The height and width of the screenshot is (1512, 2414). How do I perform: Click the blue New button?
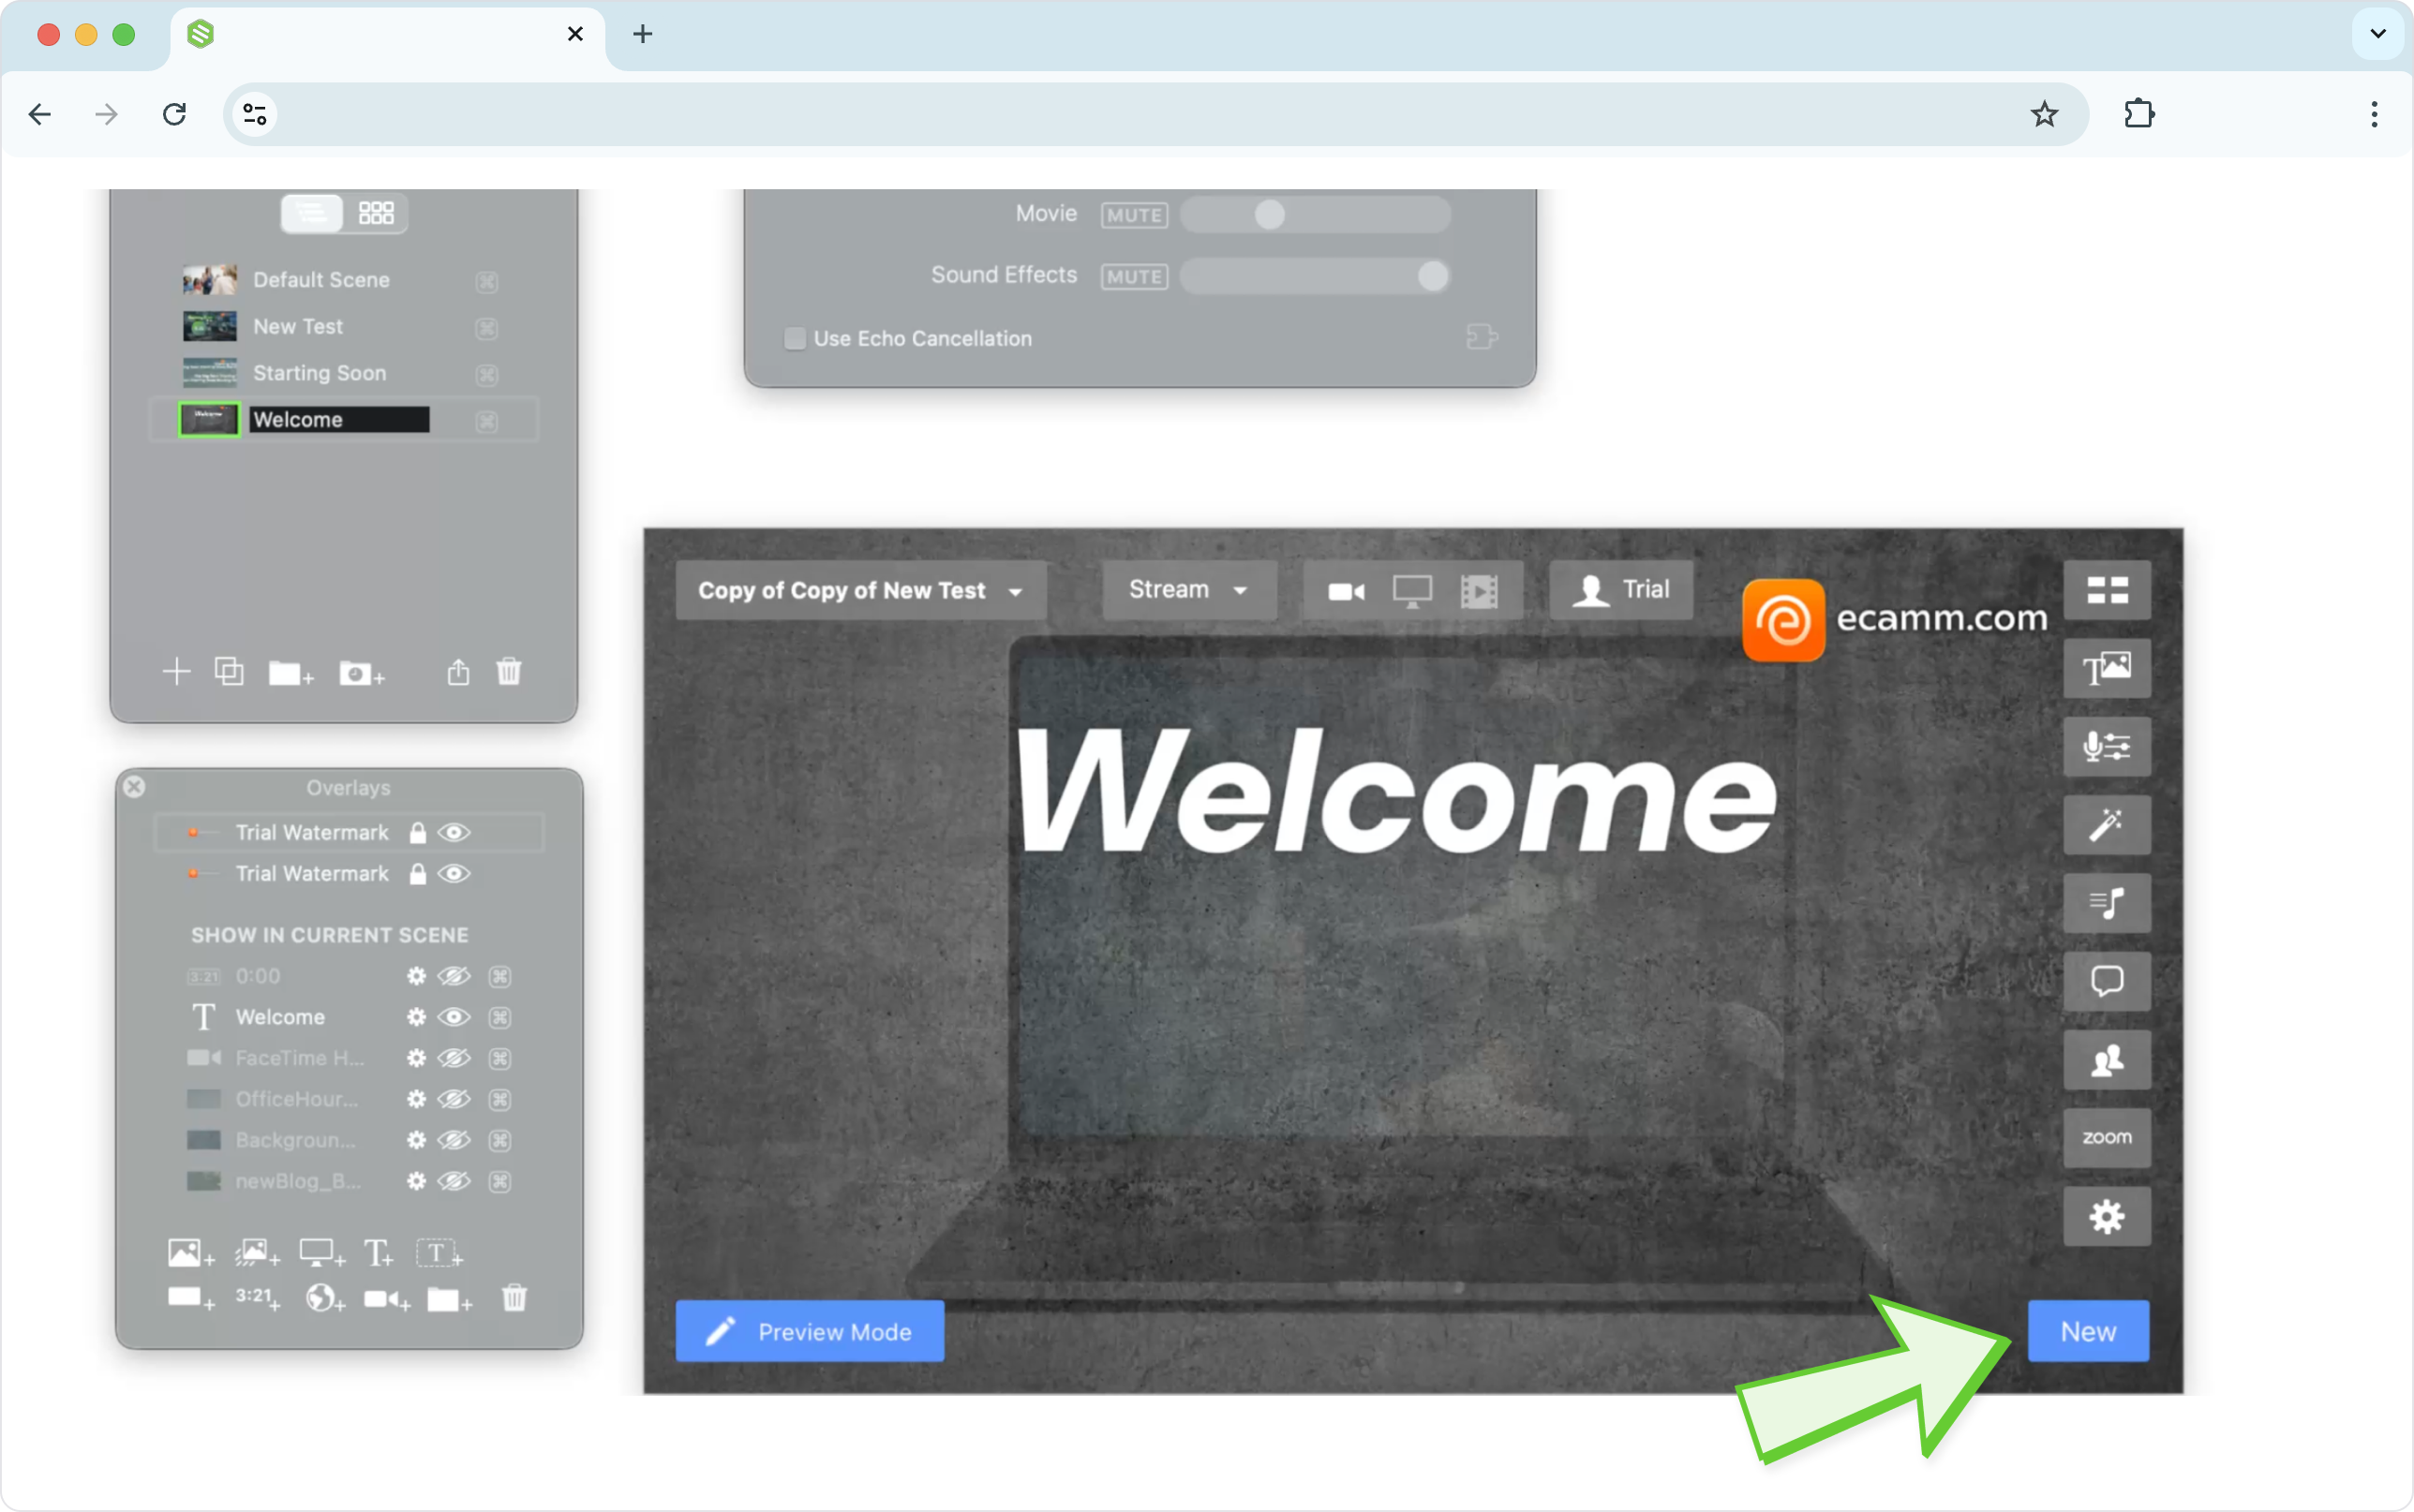click(2088, 1331)
